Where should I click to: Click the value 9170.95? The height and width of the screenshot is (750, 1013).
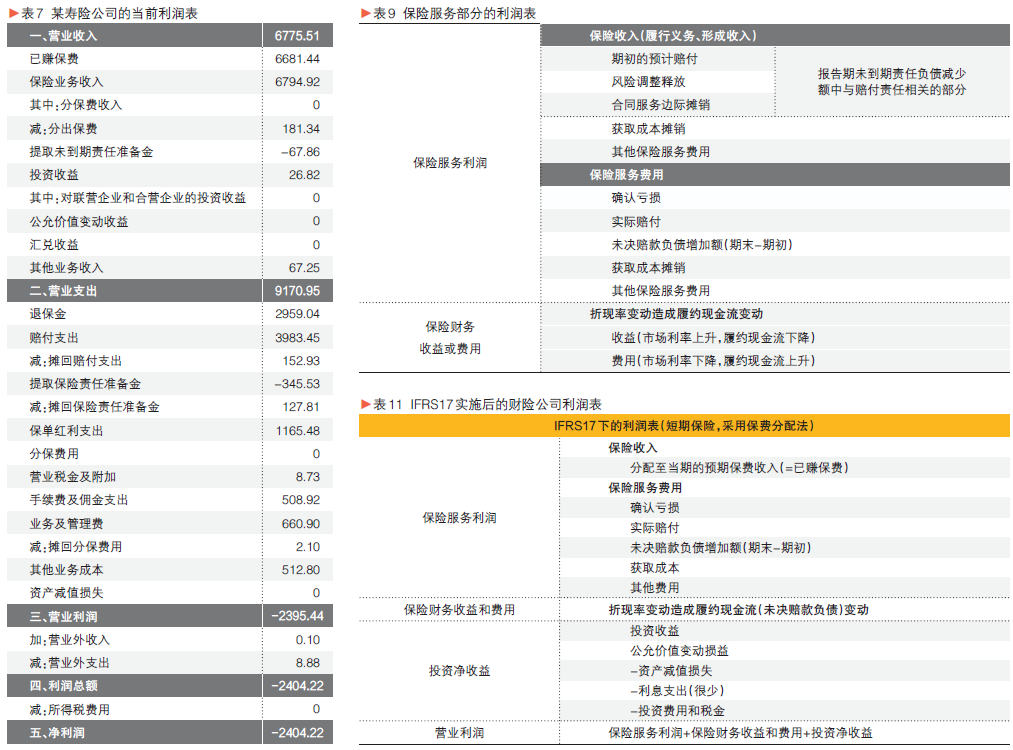tap(297, 291)
